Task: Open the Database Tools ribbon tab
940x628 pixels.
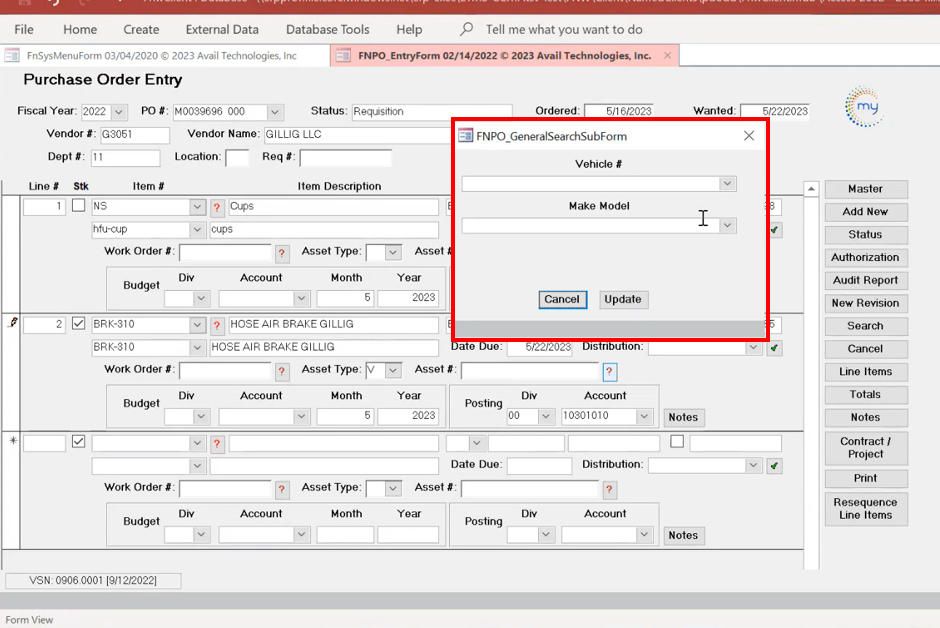Action: coord(327,30)
